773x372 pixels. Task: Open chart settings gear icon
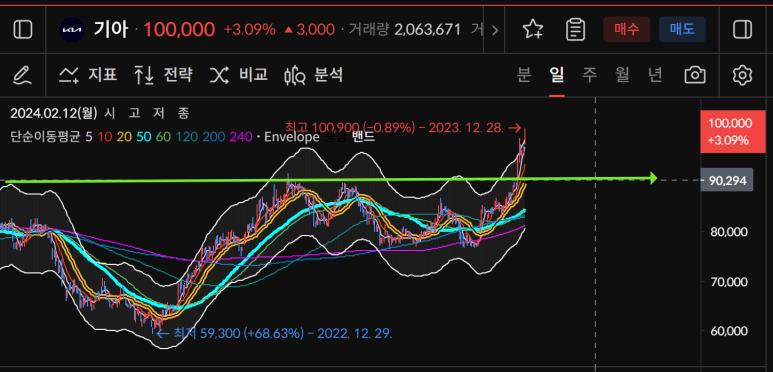[x=742, y=75]
